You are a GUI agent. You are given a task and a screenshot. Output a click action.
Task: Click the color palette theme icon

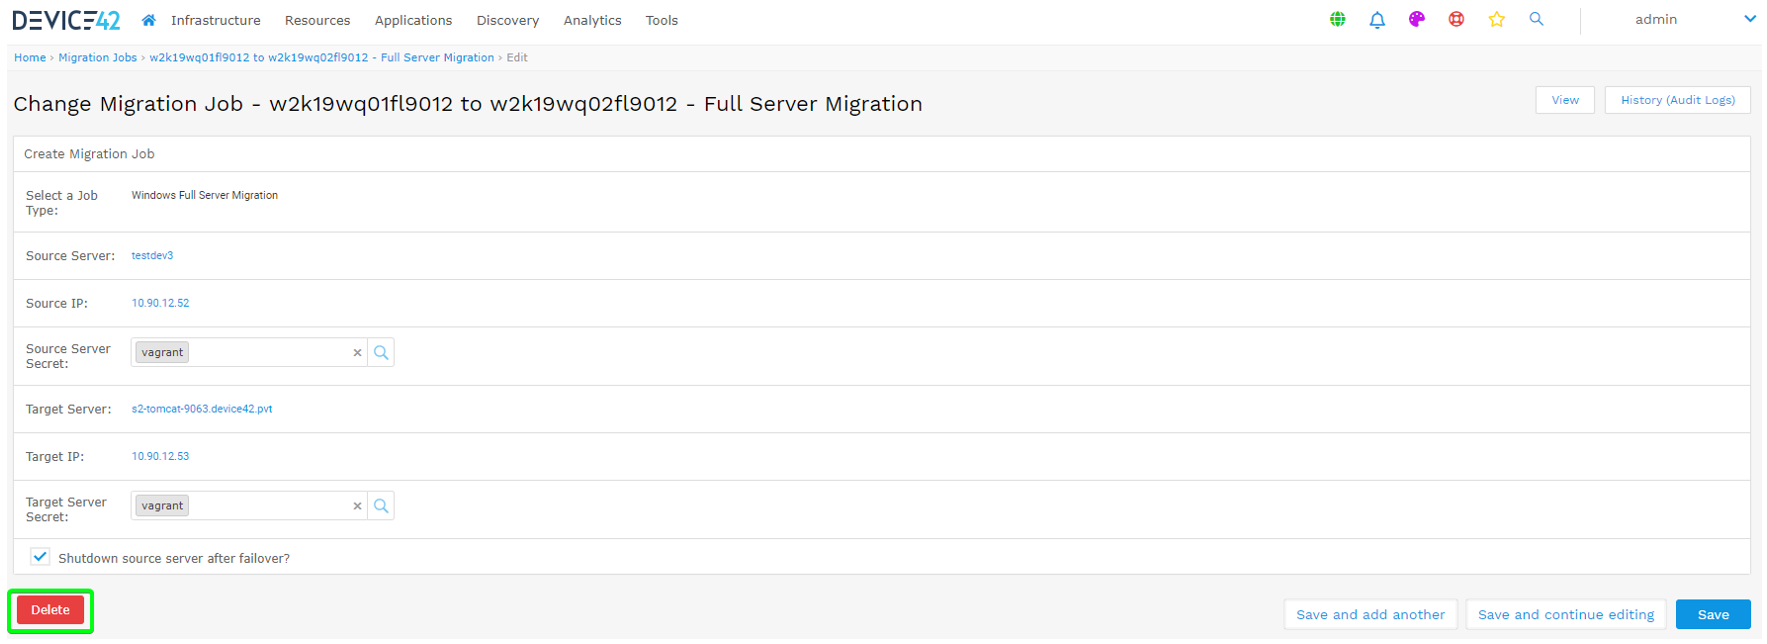click(1416, 19)
